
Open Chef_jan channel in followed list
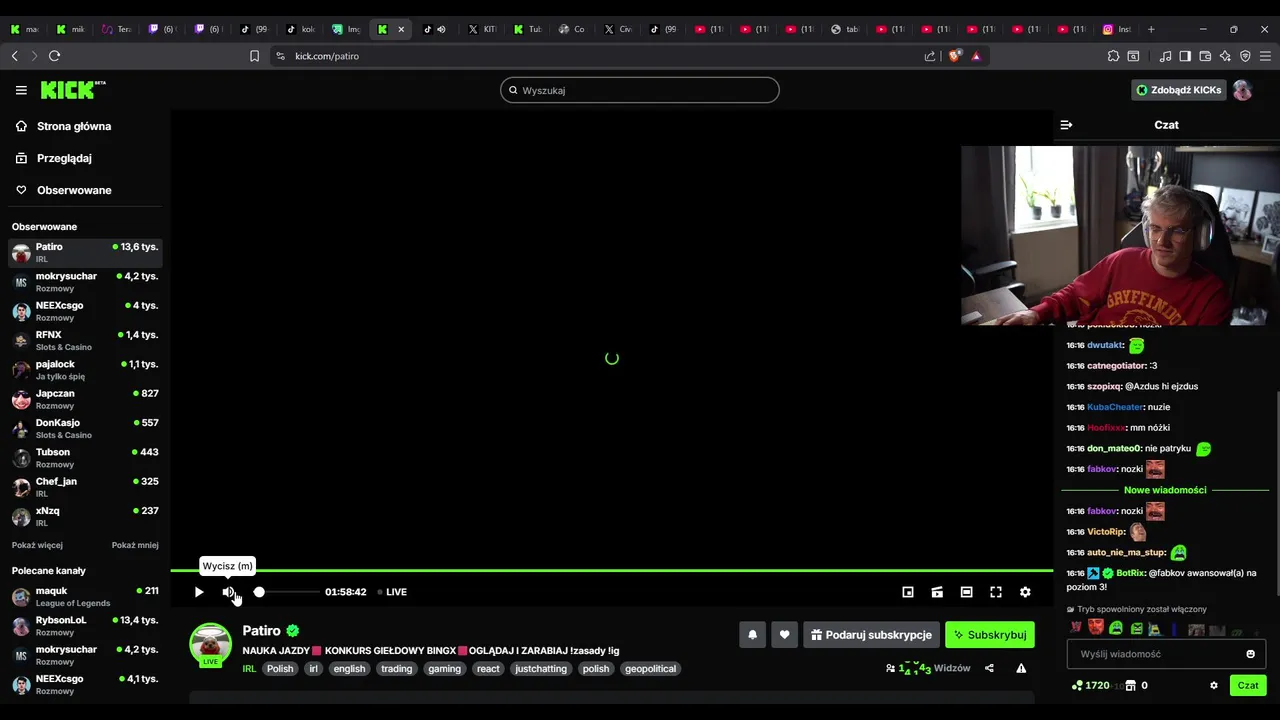pos(86,487)
